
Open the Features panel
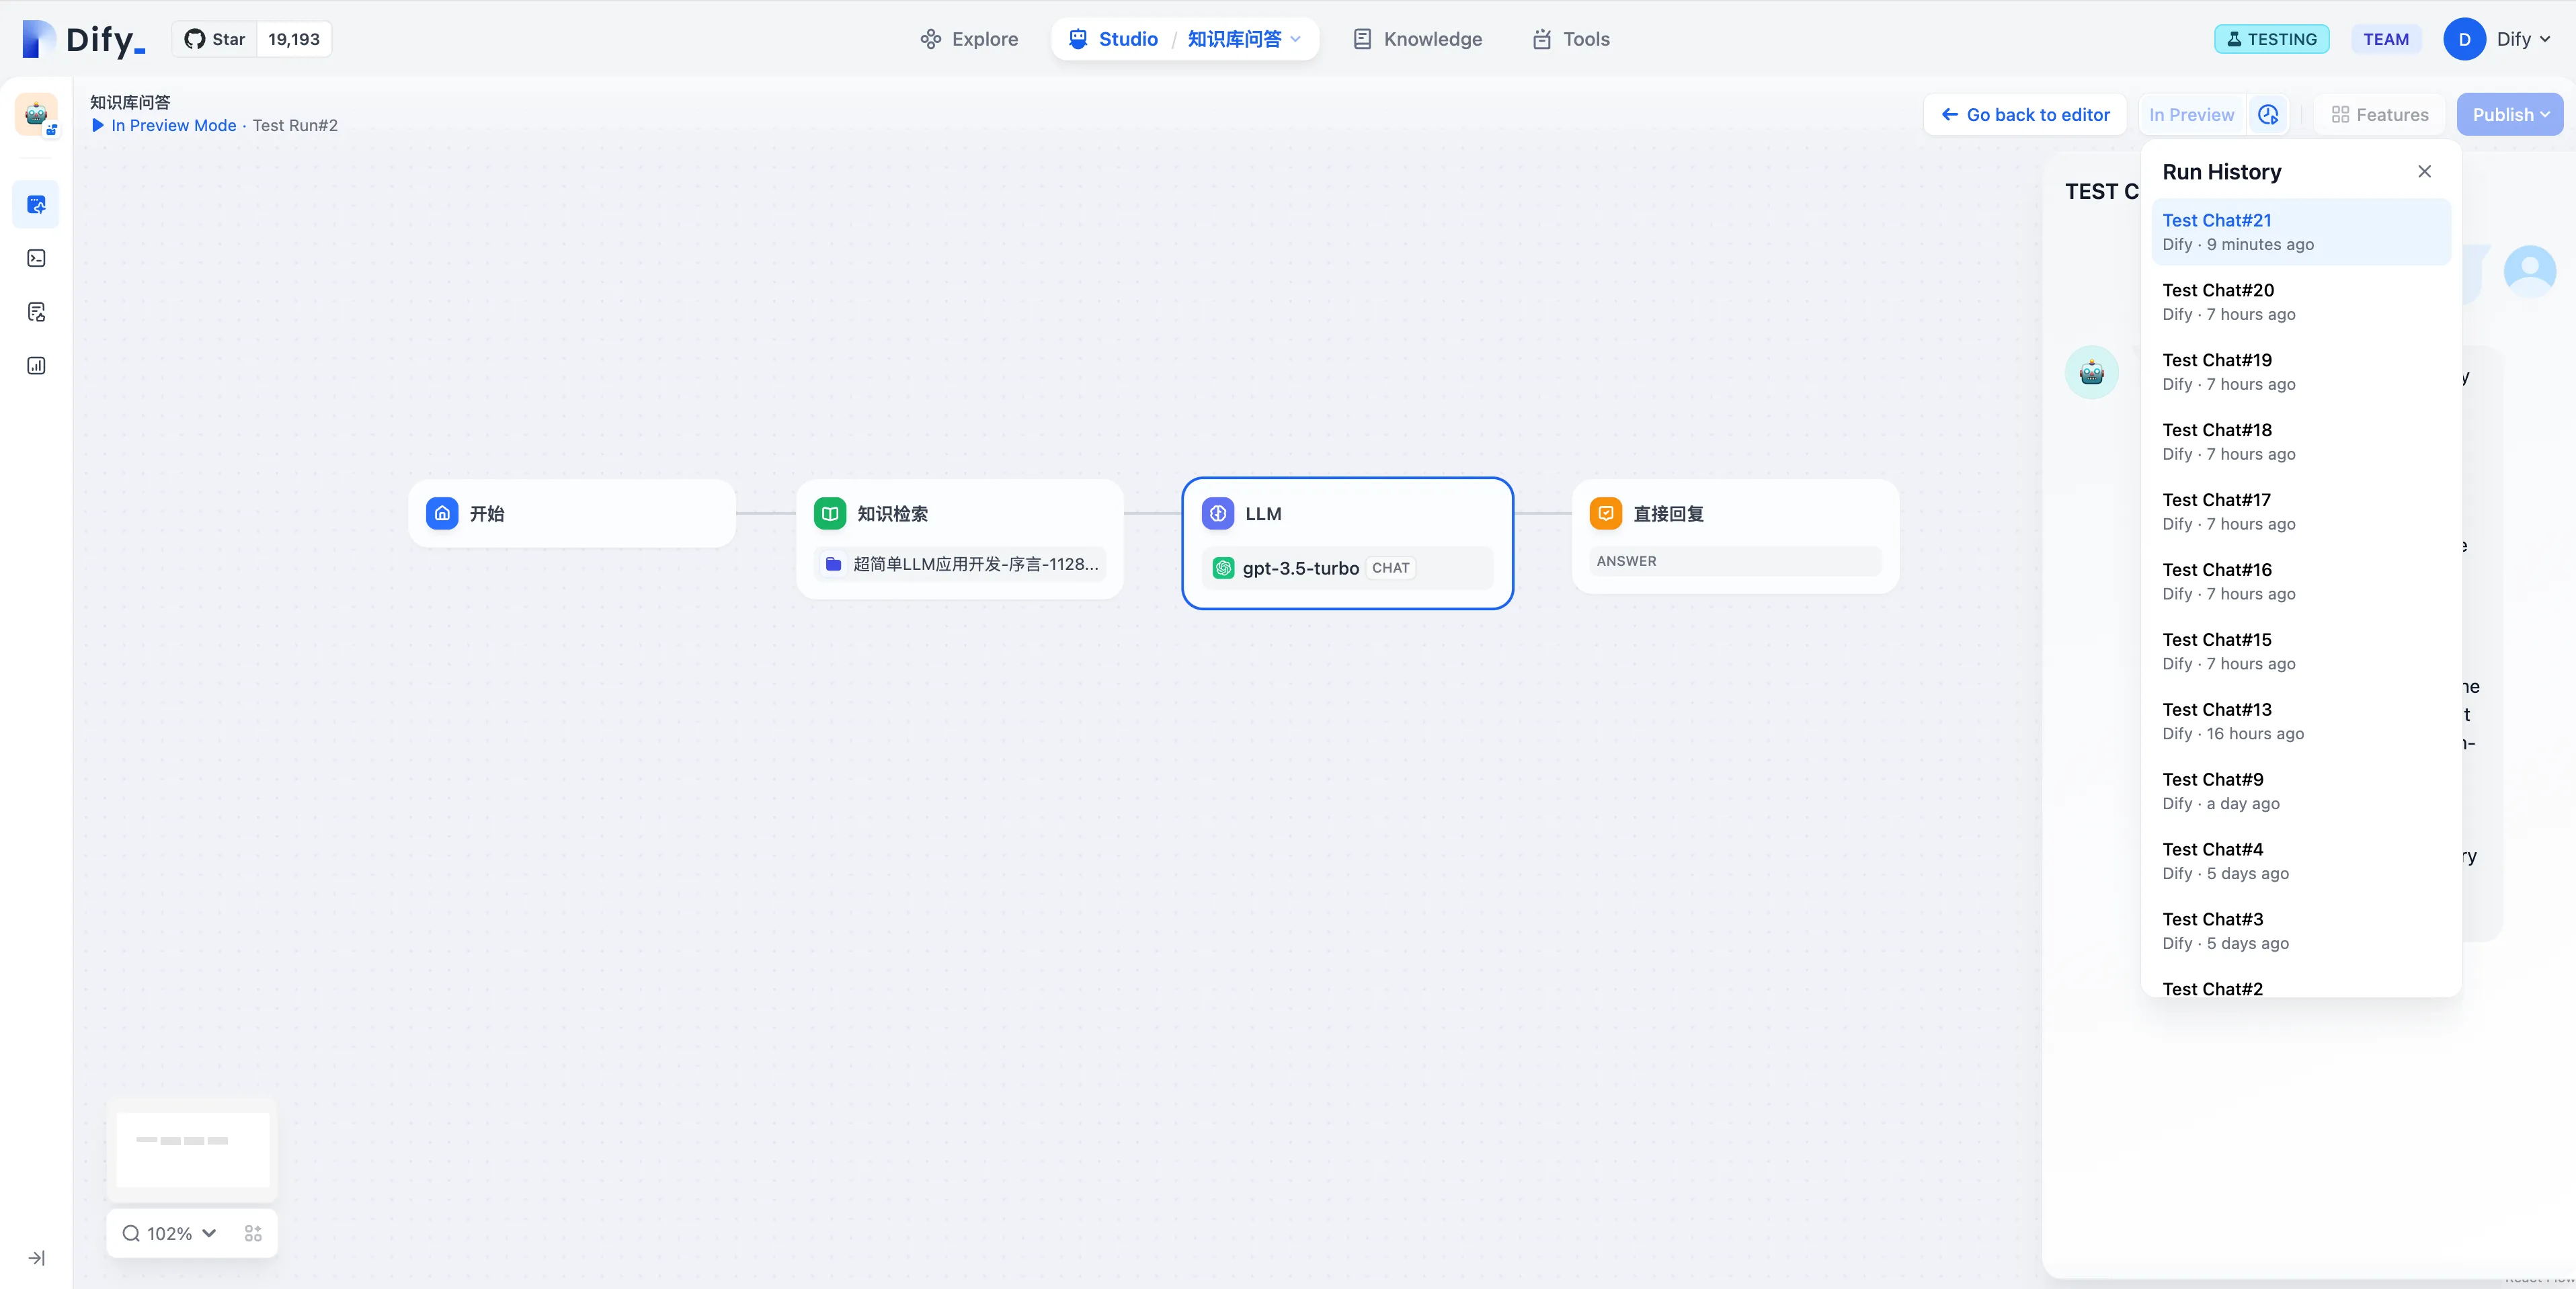click(2379, 115)
